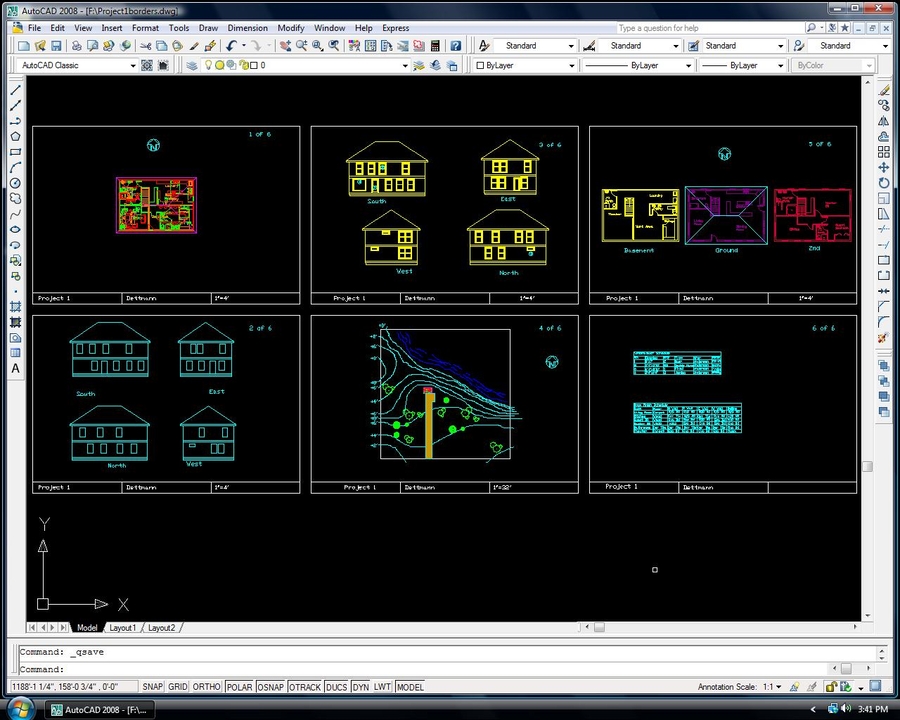Toggle SNAP mode in status bar
This screenshot has height=720, width=900.
[152, 687]
